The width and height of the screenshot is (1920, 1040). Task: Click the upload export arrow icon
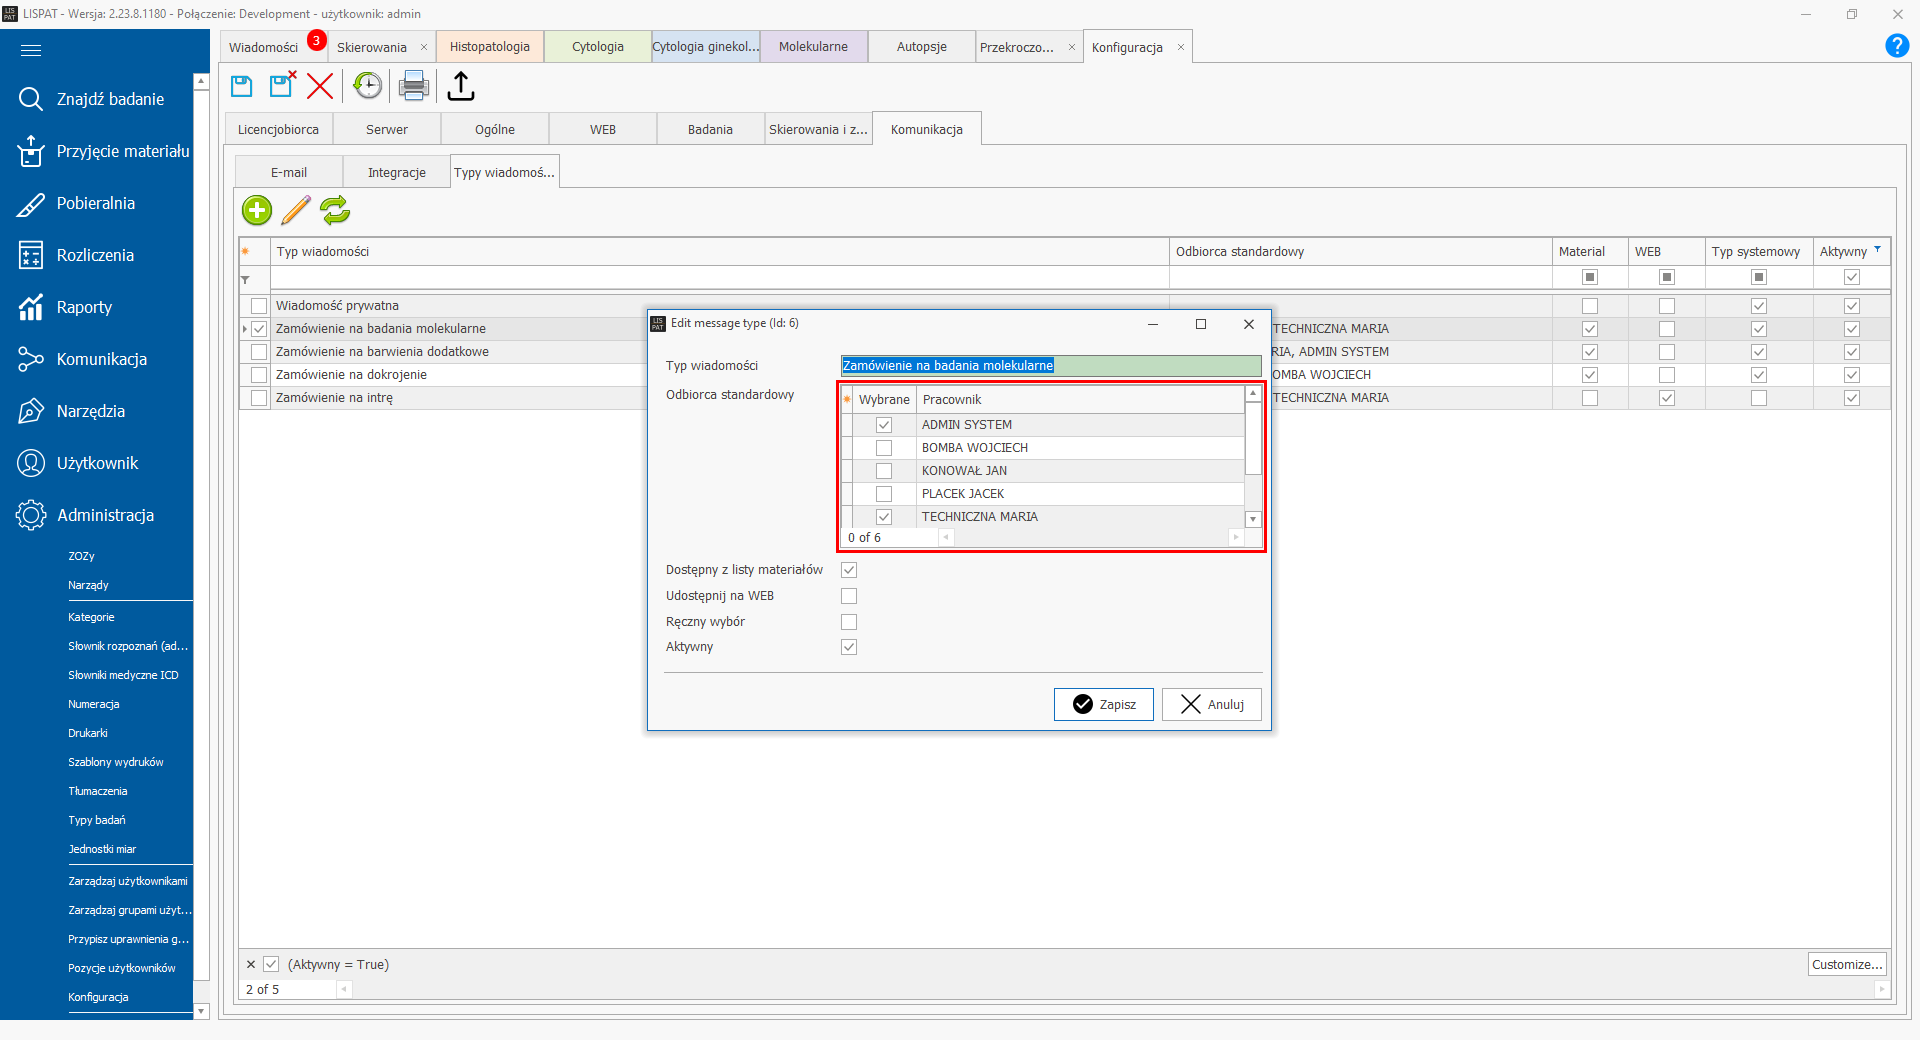[461, 87]
